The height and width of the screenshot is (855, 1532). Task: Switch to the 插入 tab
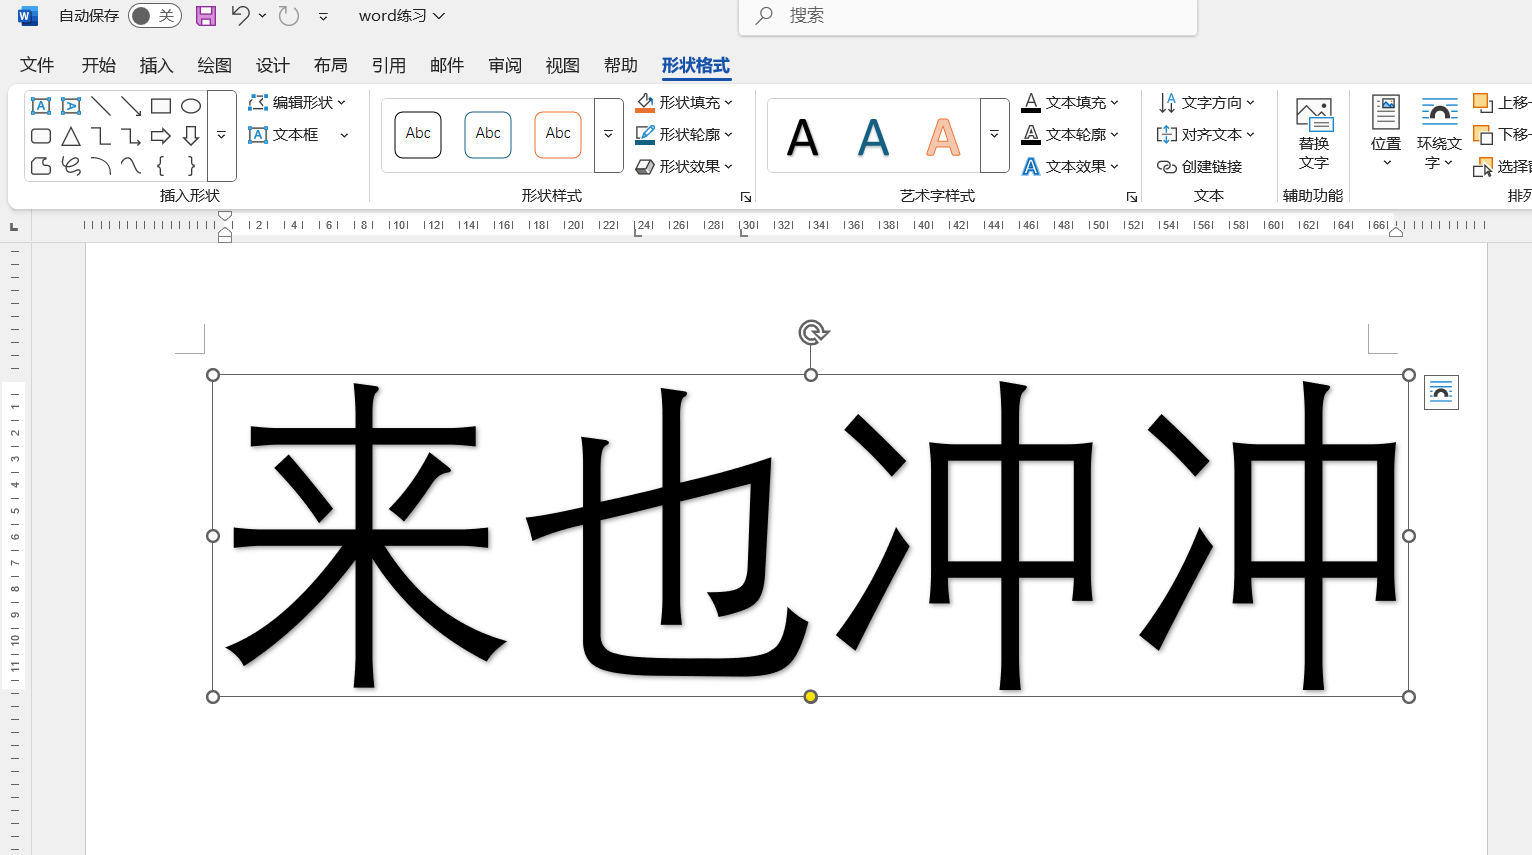pyautogui.click(x=157, y=65)
